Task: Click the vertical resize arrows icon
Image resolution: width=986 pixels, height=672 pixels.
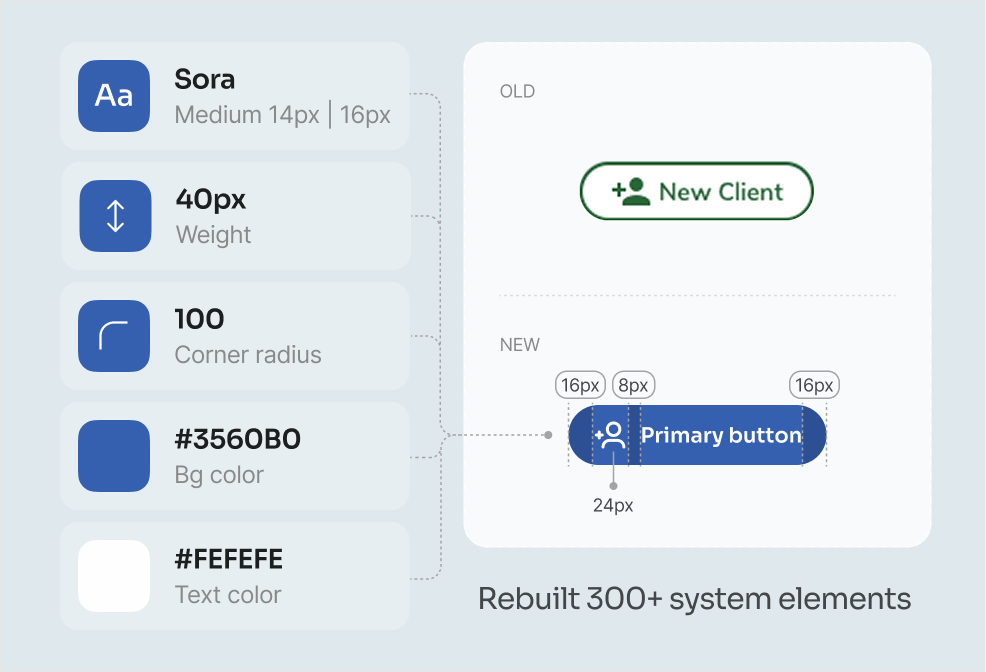Action: coord(115,216)
